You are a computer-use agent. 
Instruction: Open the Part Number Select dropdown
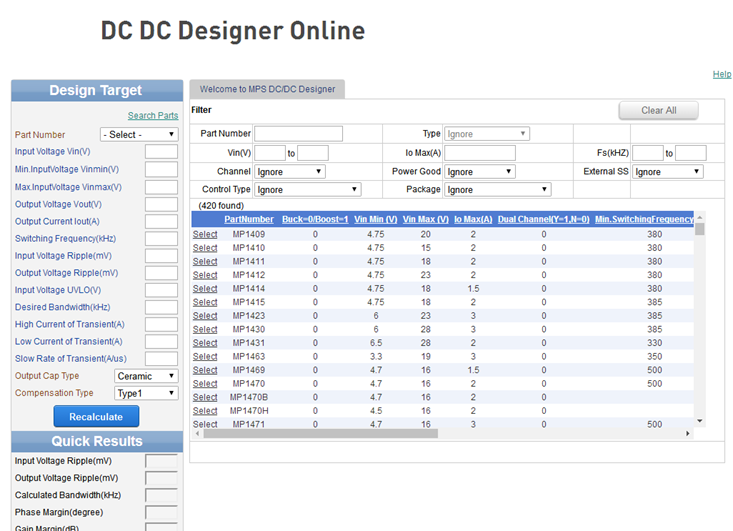(139, 135)
